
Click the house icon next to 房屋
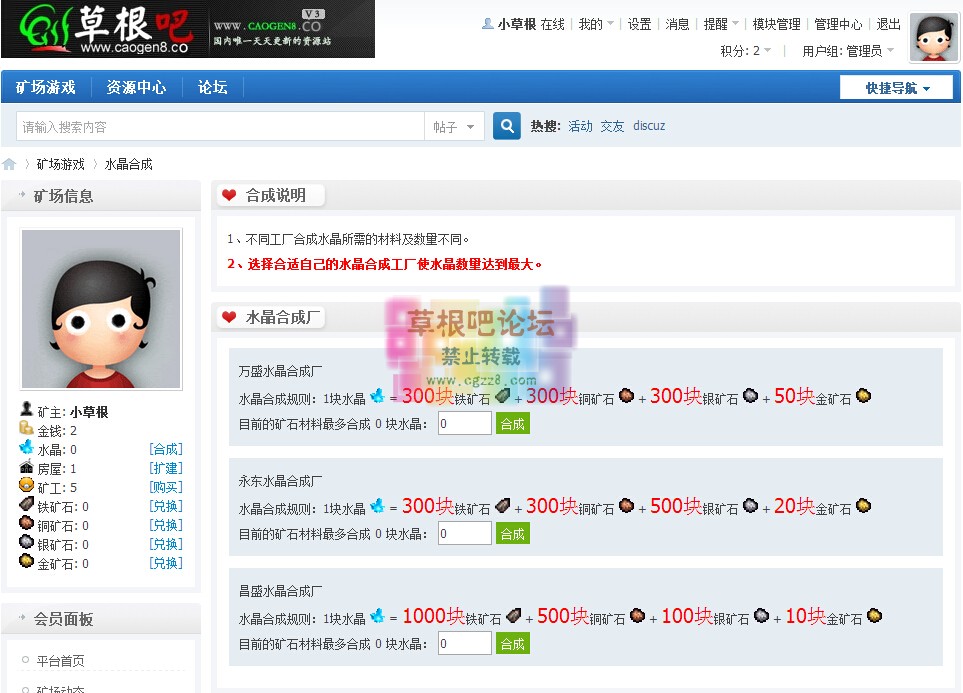point(25,468)
